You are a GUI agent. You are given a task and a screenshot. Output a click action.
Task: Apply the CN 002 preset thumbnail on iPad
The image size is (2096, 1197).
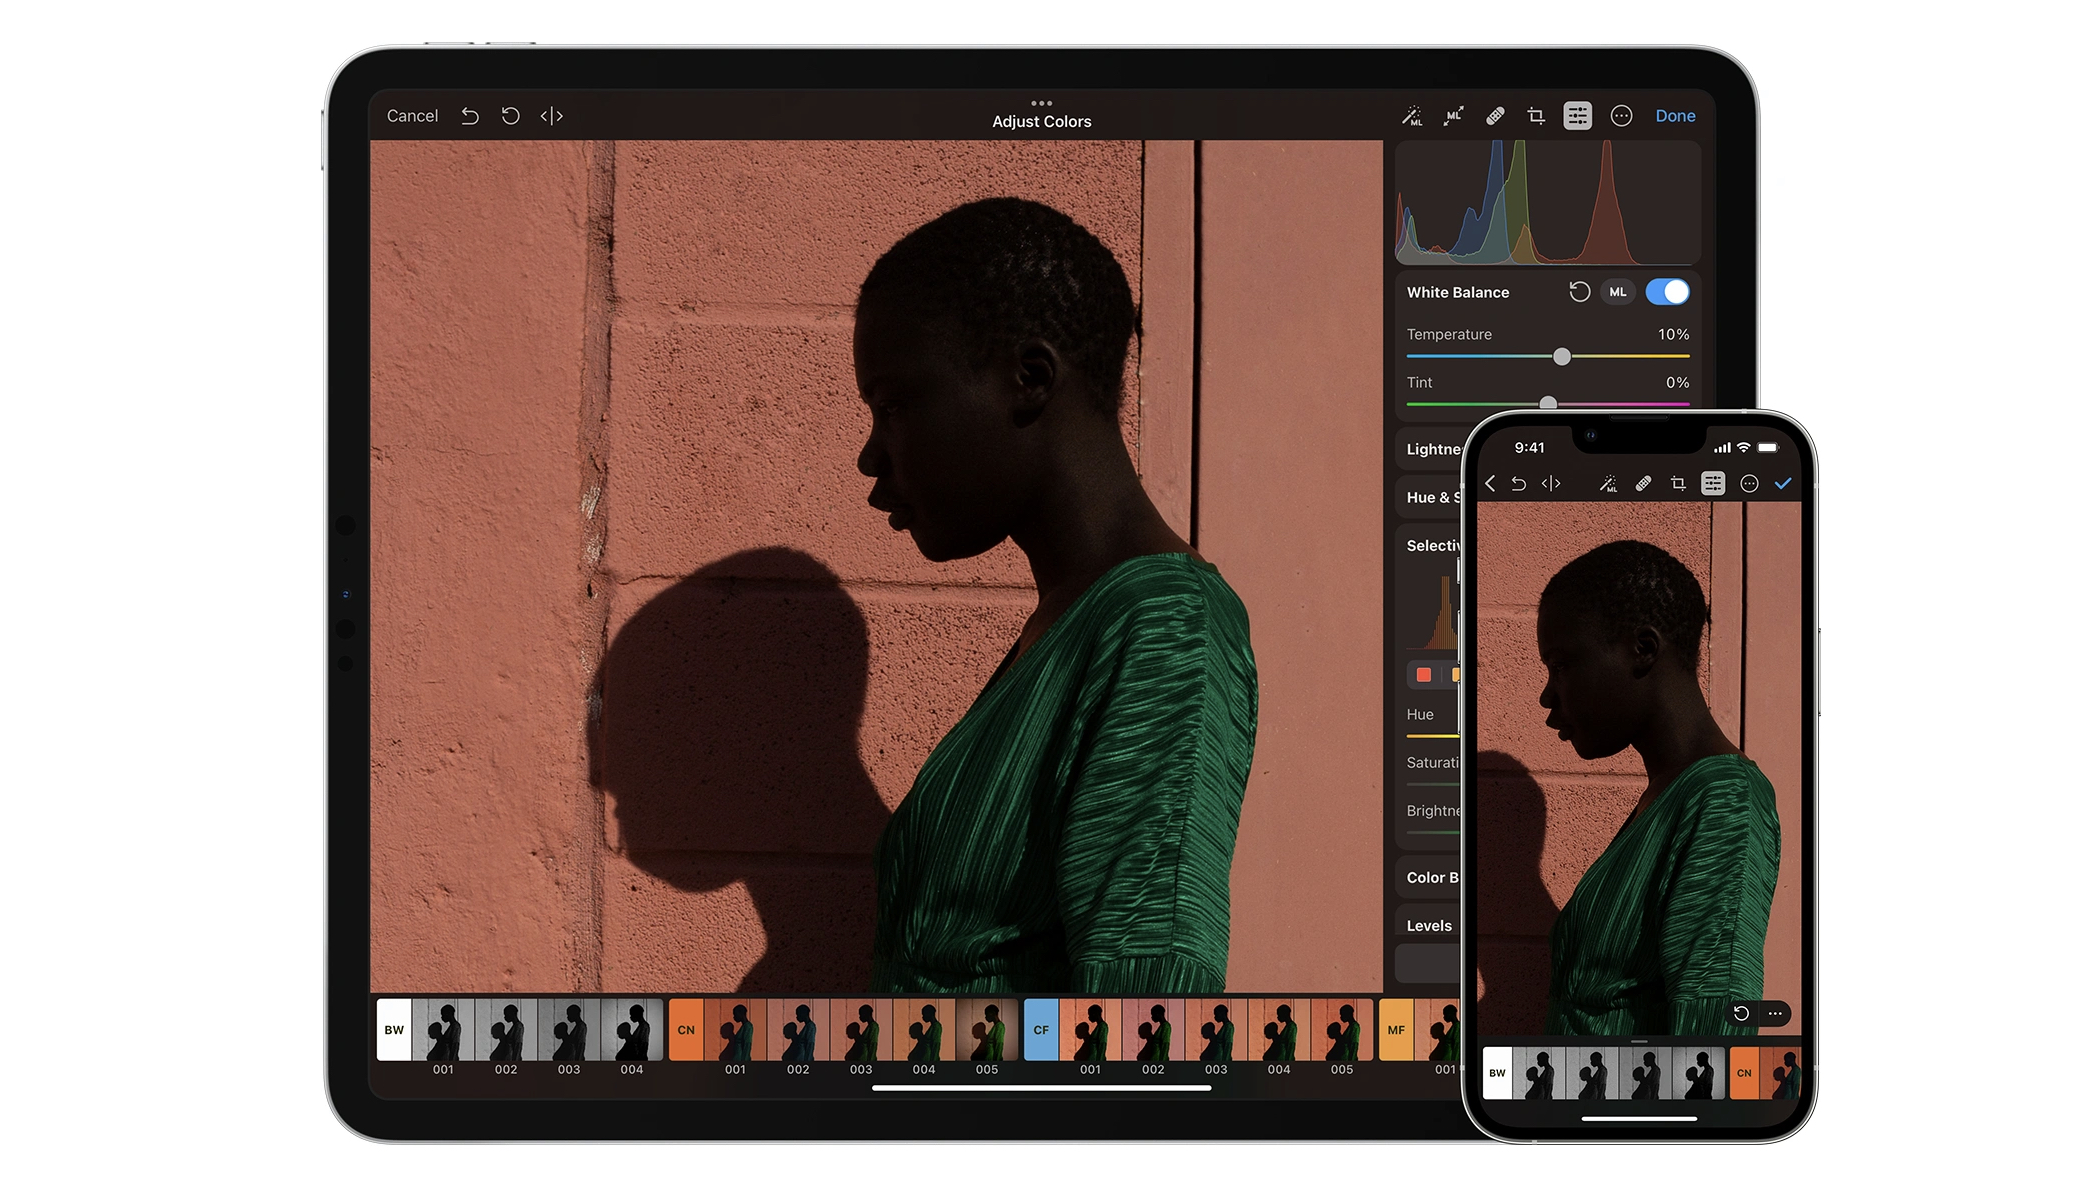[x=798, y=1030]
